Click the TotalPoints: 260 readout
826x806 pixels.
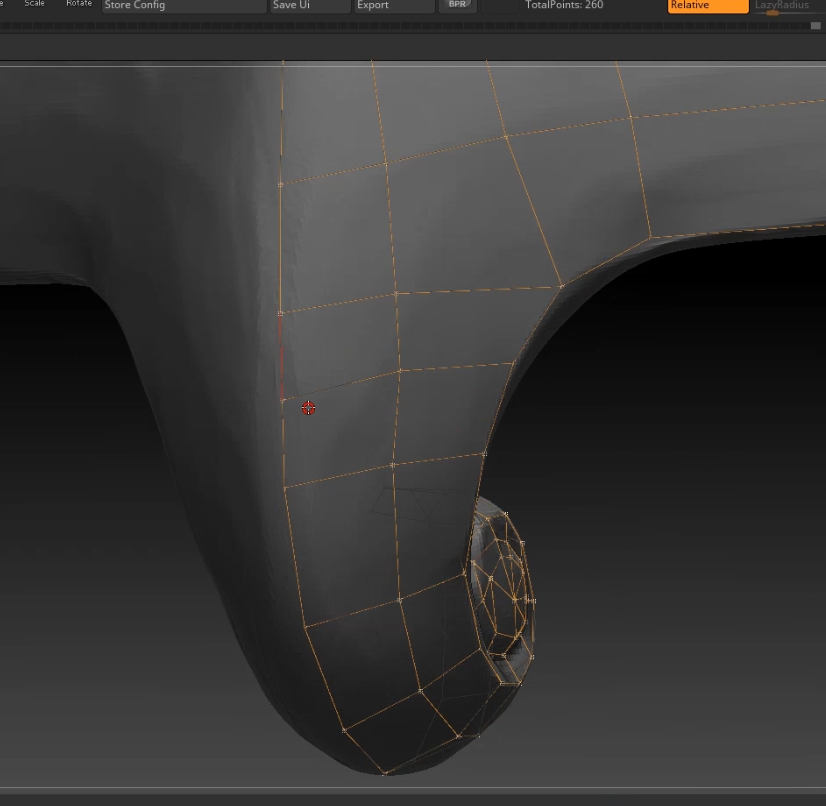(564, 6)
